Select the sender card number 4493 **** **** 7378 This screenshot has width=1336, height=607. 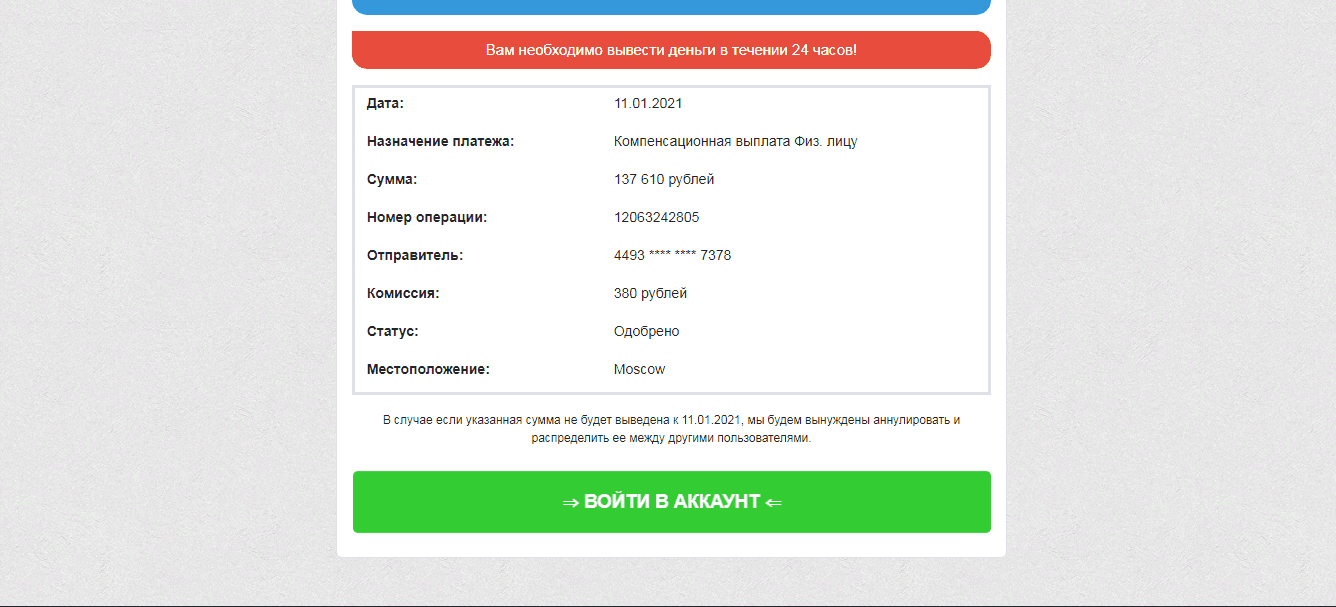coord(672,256)
